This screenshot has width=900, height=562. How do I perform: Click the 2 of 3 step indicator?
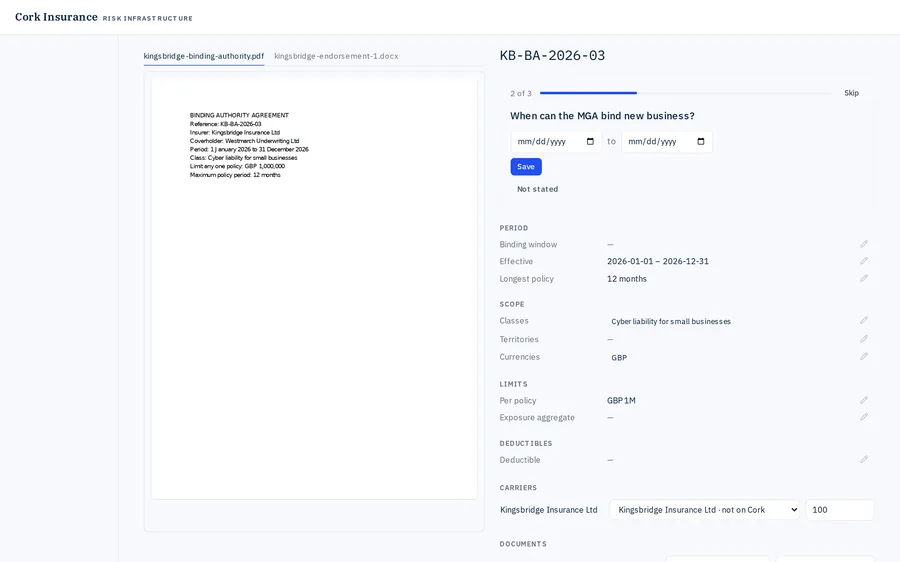point(521,94)
